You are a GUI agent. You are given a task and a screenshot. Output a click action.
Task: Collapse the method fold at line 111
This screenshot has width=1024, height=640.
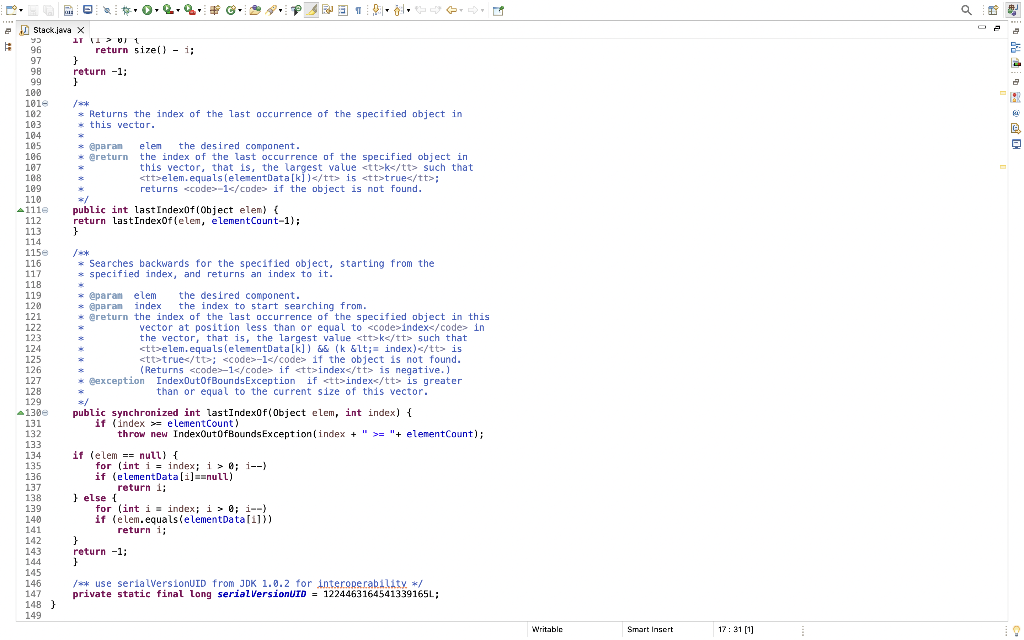tap(45, 210)
